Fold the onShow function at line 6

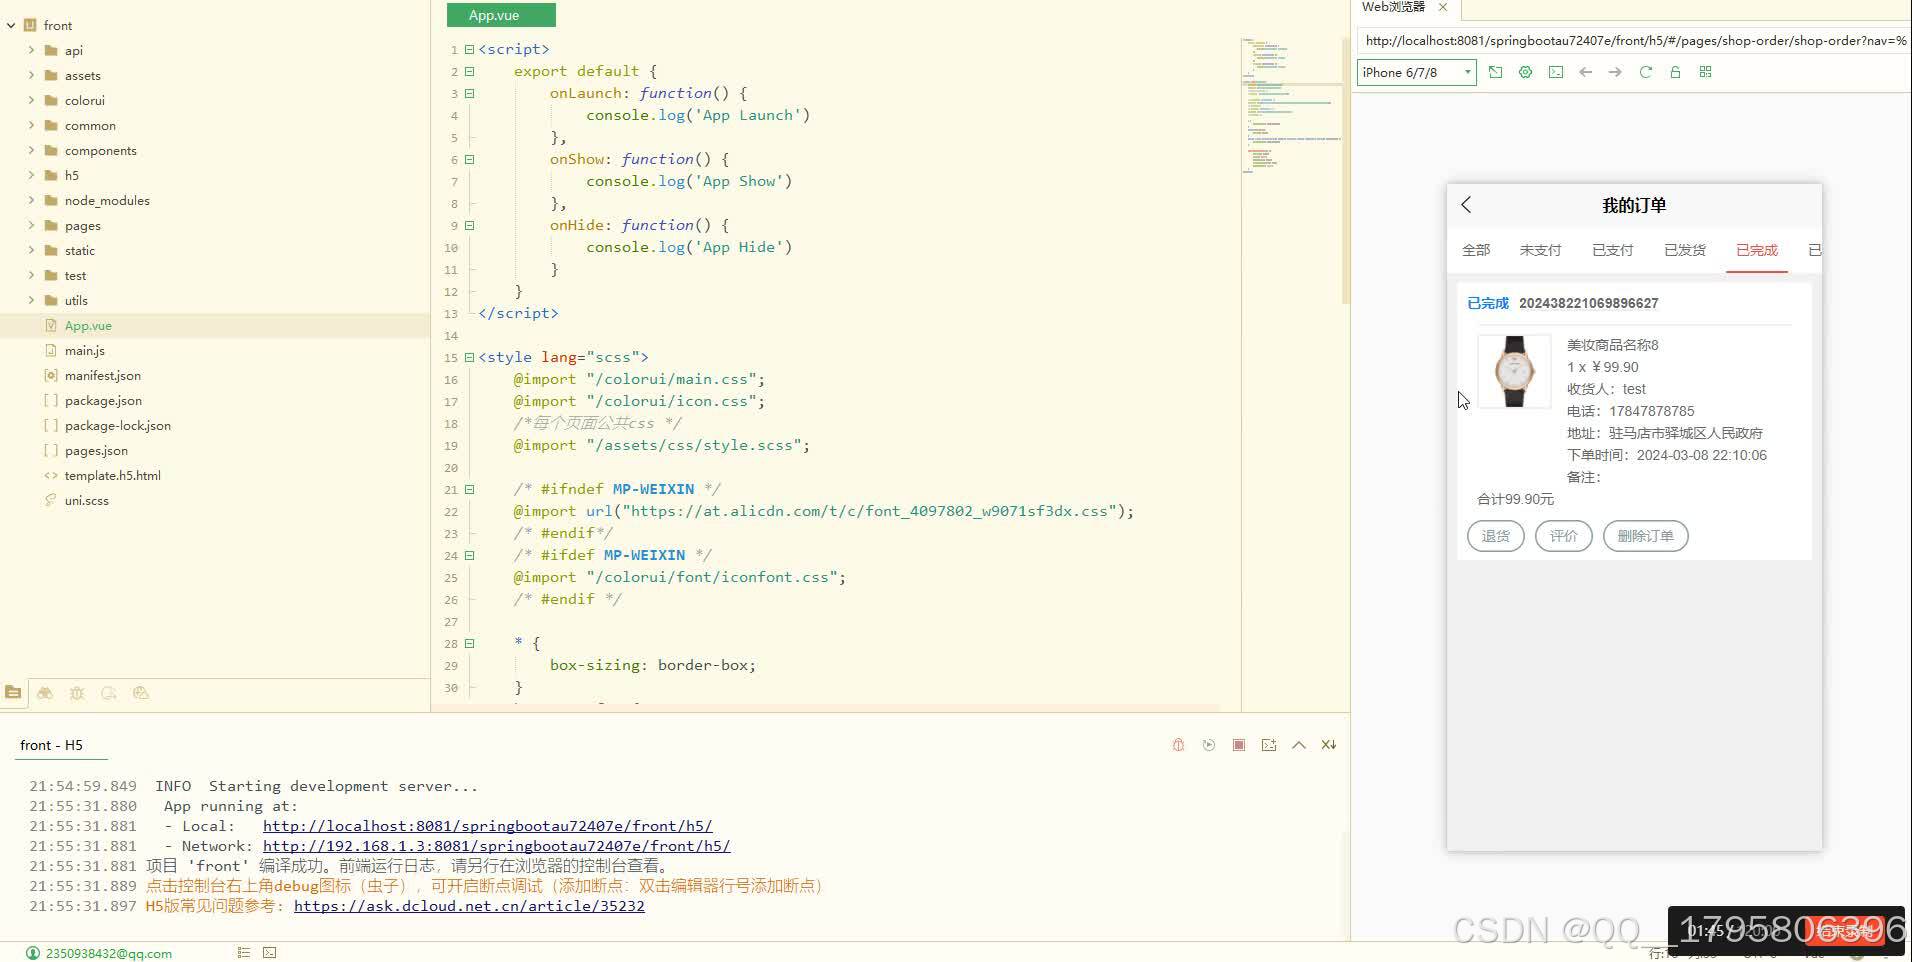(x=469, y=159)
